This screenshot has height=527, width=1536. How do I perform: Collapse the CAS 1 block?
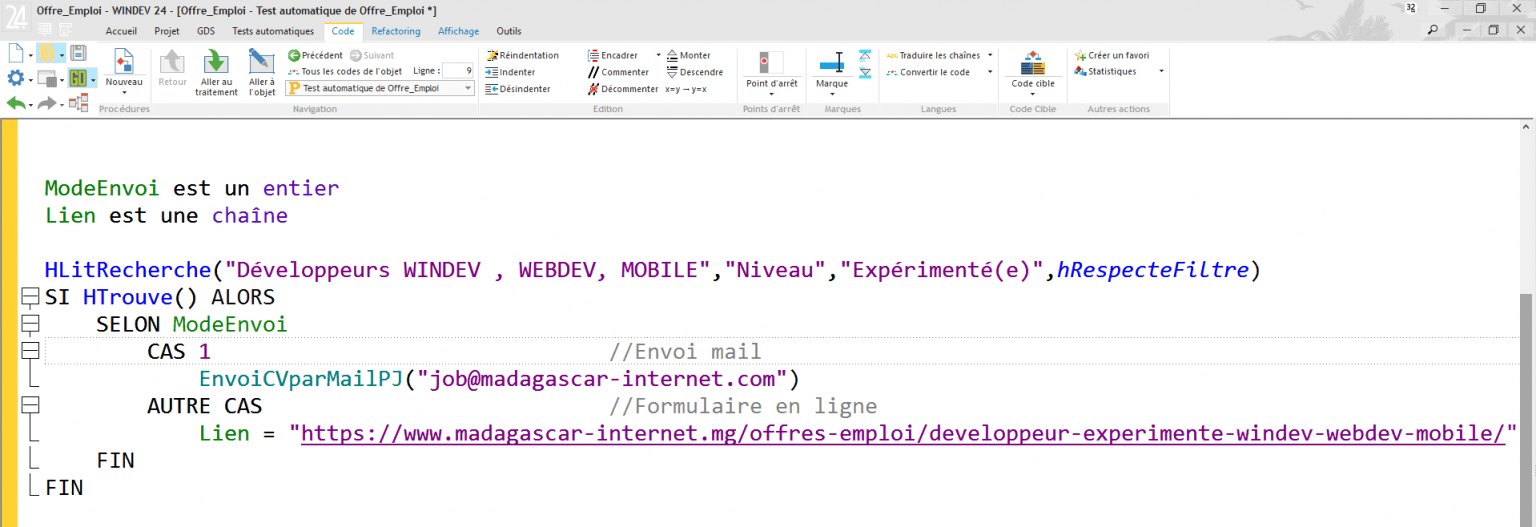pos(29,351)
